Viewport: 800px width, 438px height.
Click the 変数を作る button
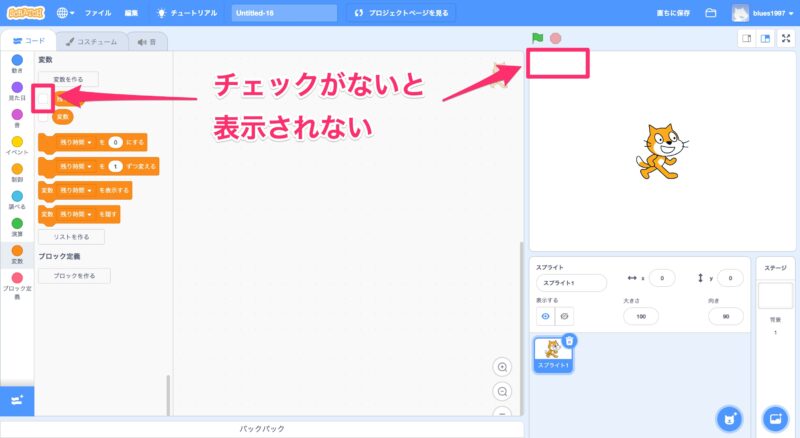(x=68, y=78)
